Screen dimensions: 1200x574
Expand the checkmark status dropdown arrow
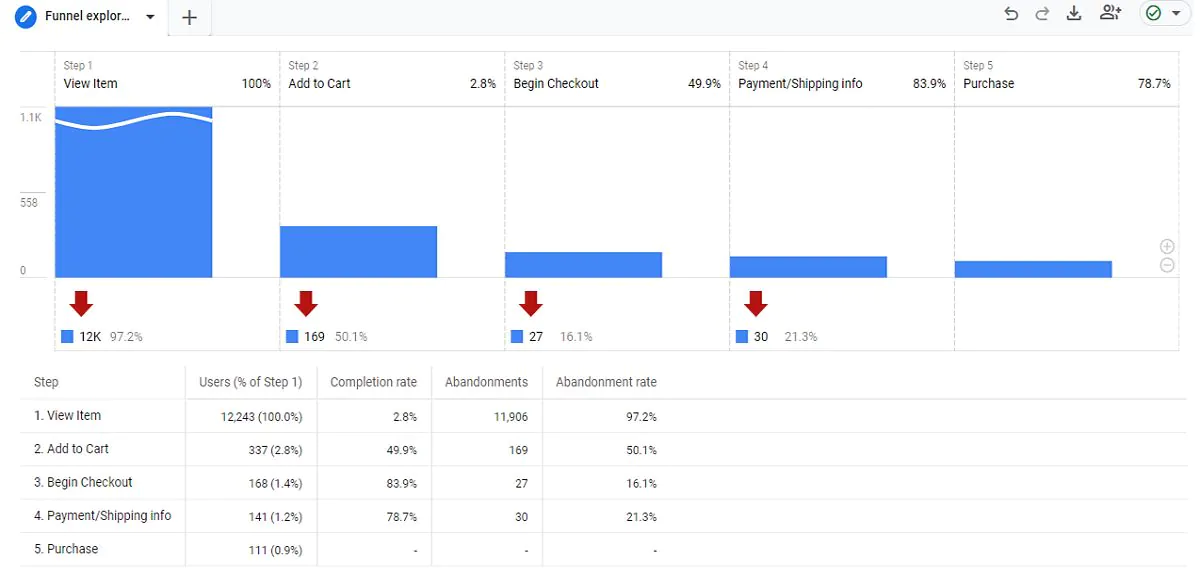[1176, 15]
